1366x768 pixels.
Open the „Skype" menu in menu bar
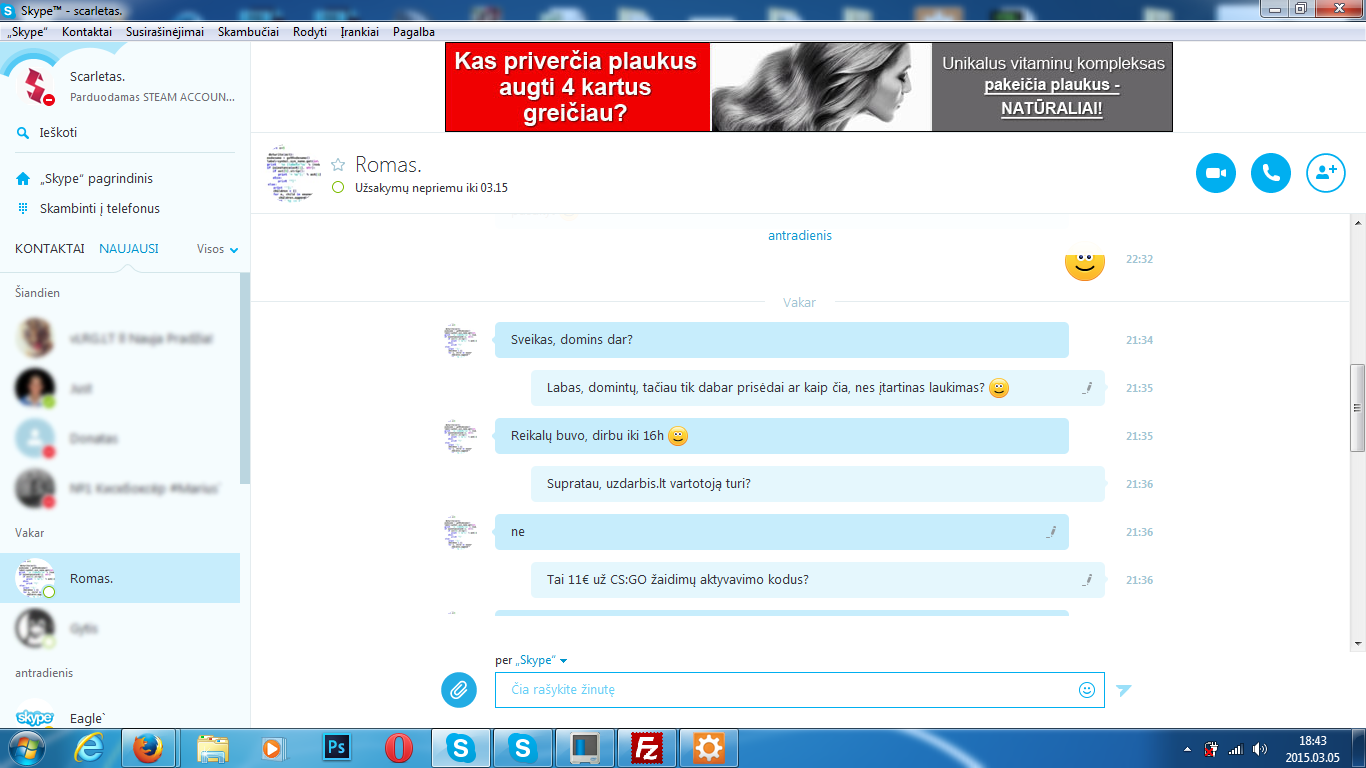point(27,32)
